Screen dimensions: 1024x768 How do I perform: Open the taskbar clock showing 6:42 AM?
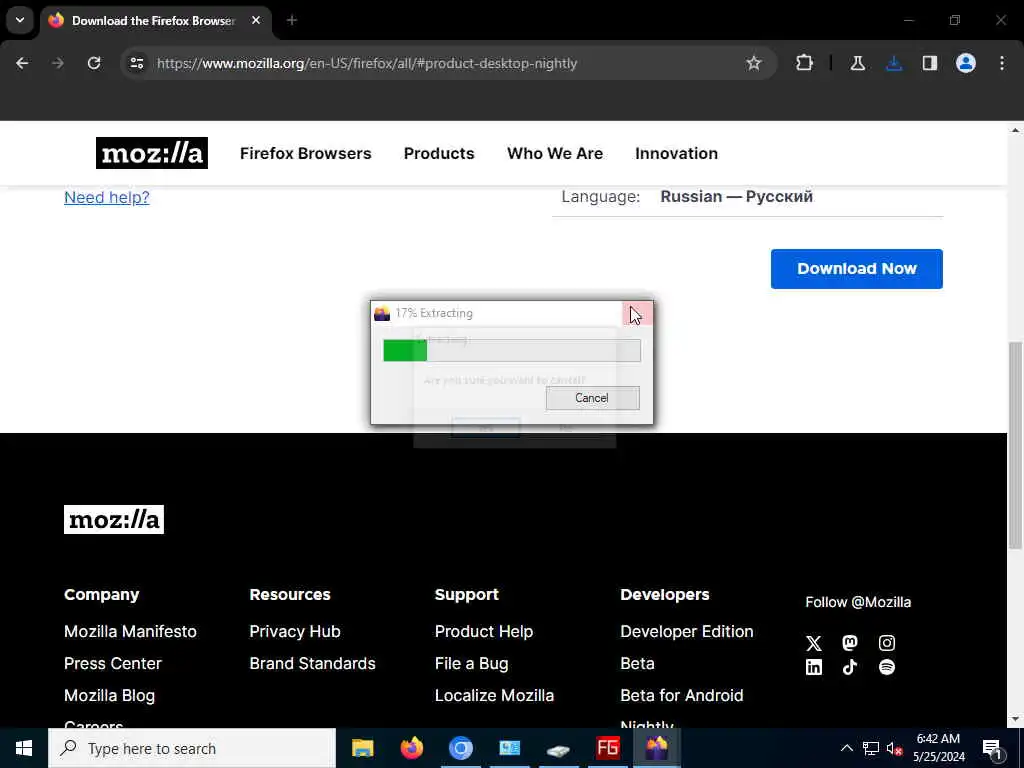tap(939, 748)
